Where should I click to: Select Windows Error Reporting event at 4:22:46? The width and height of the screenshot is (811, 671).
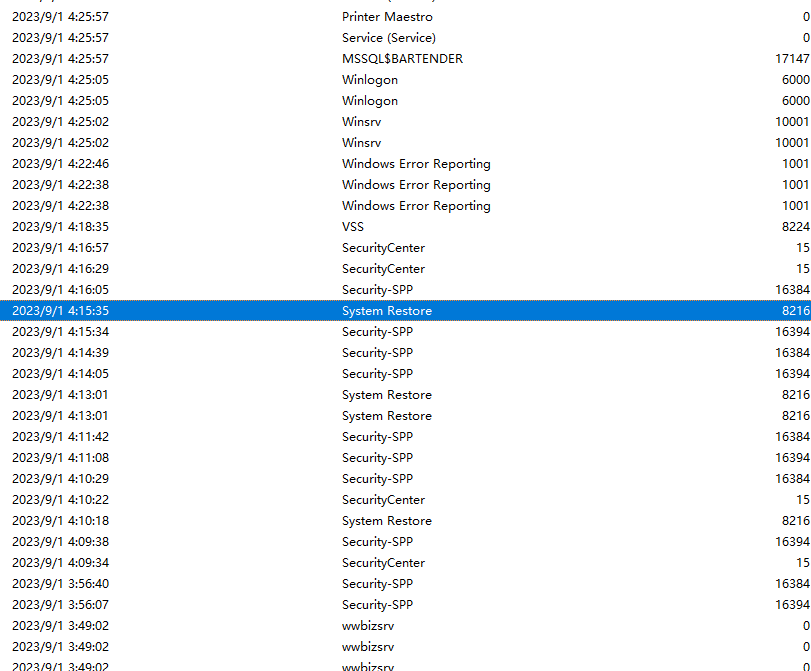tap(406, 163)
